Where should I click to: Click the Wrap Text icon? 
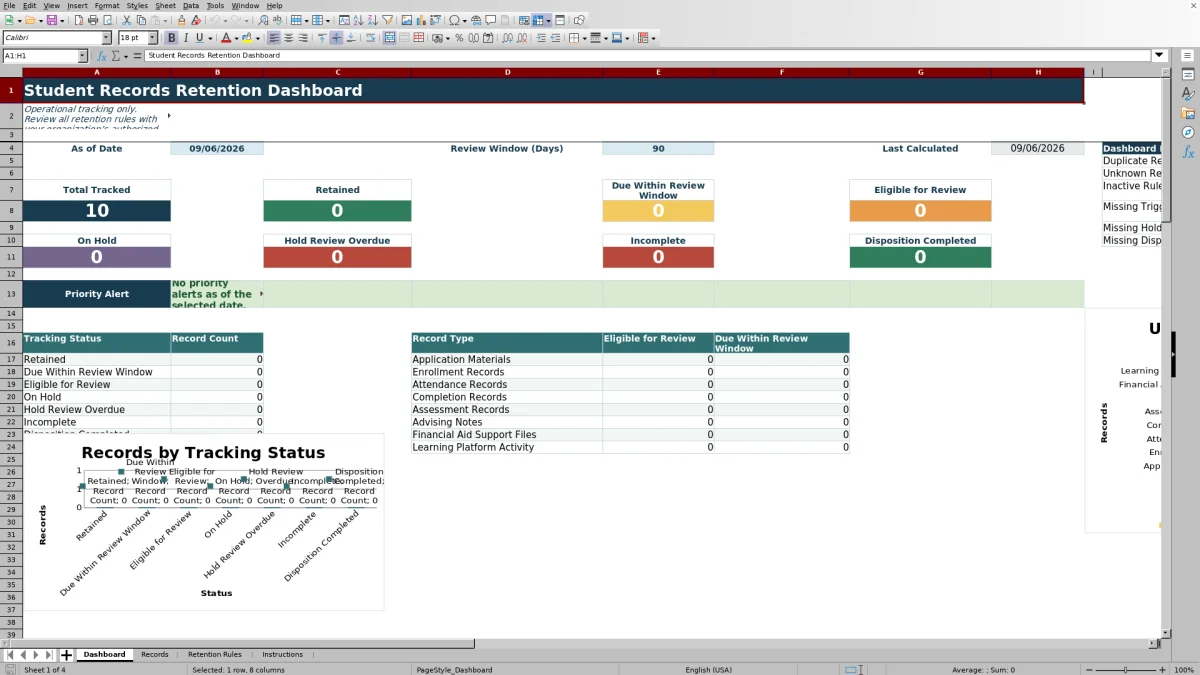pos(370,38)
